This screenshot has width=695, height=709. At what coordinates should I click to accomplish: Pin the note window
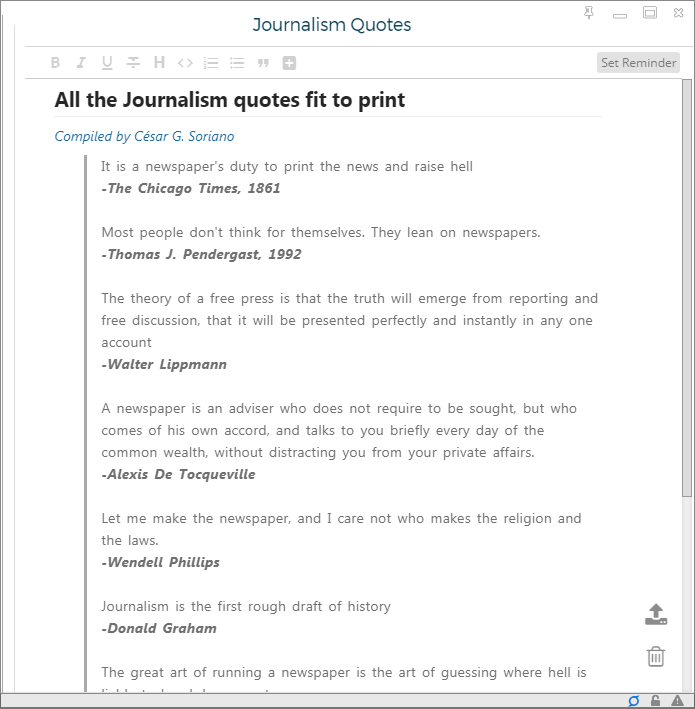pyautogui.click(x=589, y=13)
